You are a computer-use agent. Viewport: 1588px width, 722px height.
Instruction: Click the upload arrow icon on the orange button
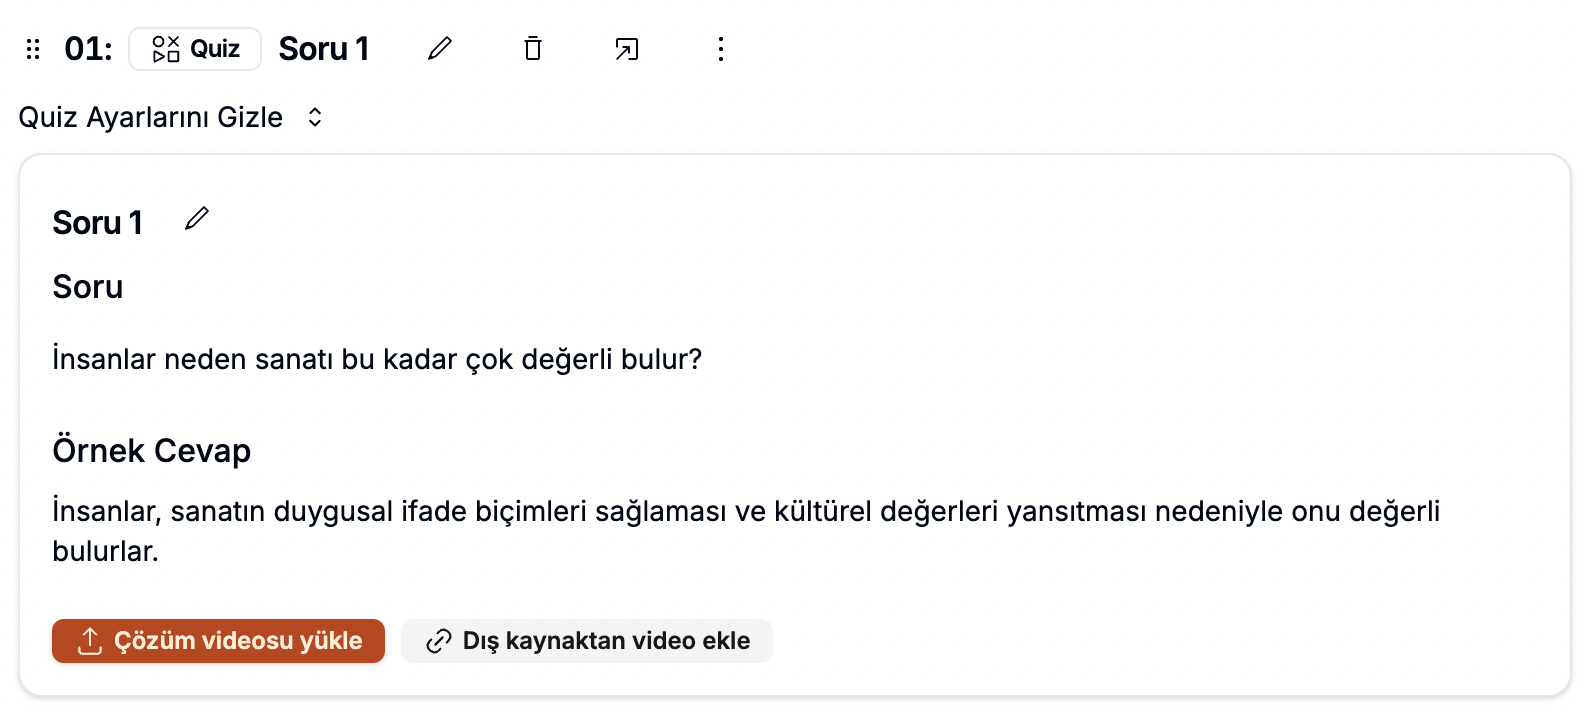(90, 641)
